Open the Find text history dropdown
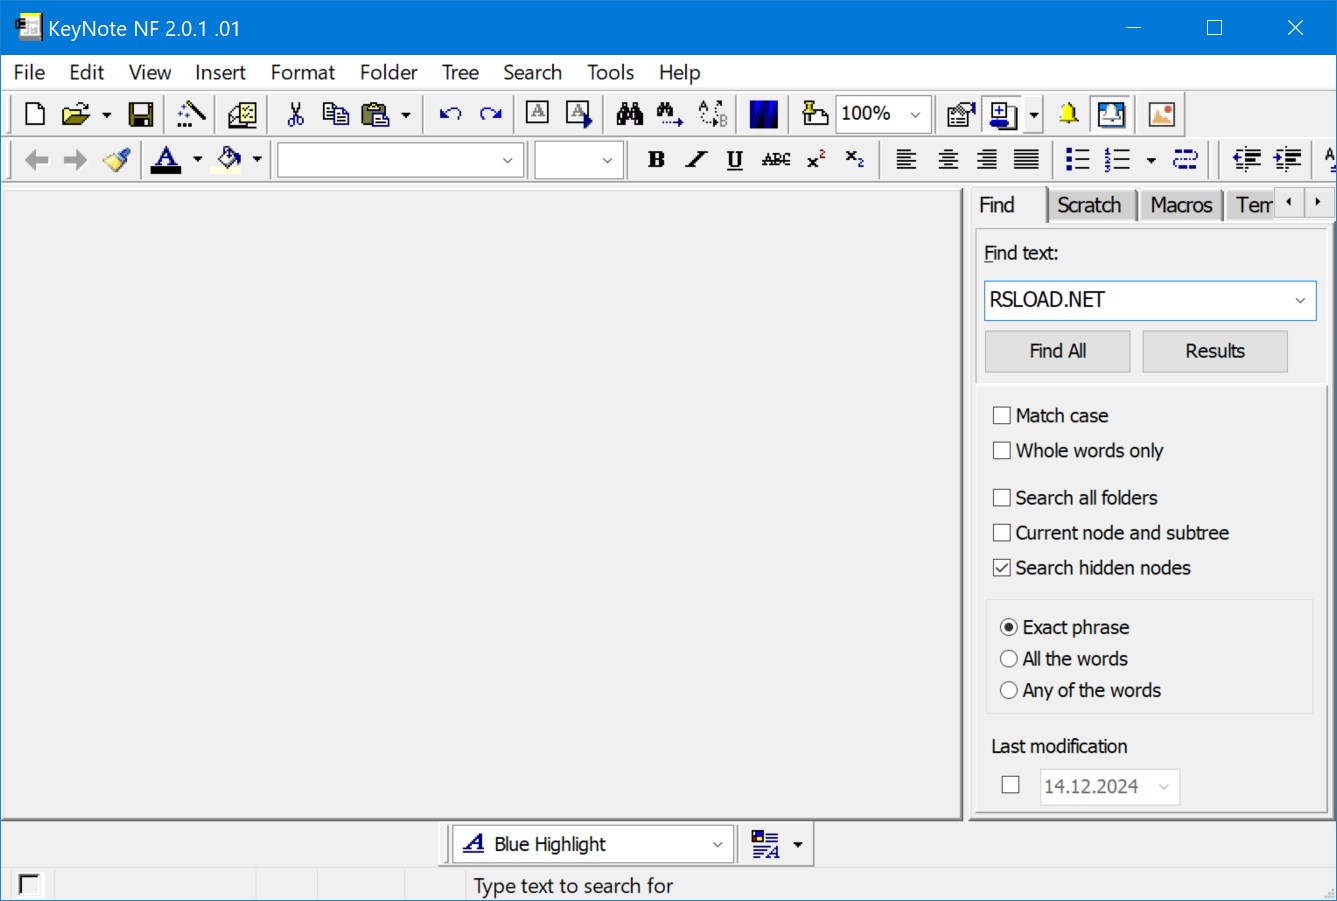This screenshot has height=901, width=1337. tap(1300, 300)
